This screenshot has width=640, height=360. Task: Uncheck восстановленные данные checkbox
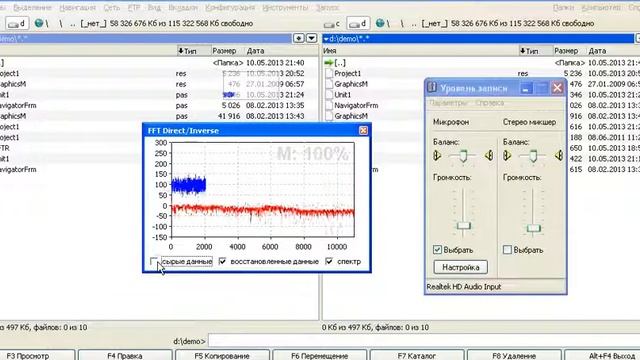[222, 261]
